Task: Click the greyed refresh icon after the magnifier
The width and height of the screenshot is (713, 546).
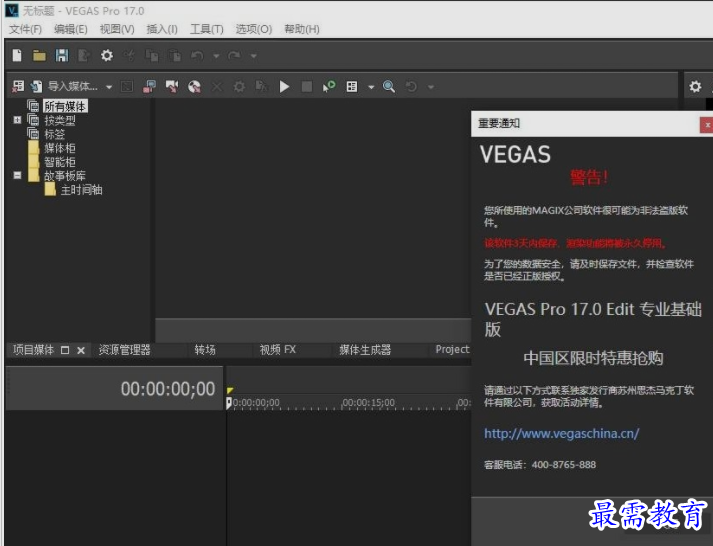Action: pyautogui.click(x=411, y=86)
